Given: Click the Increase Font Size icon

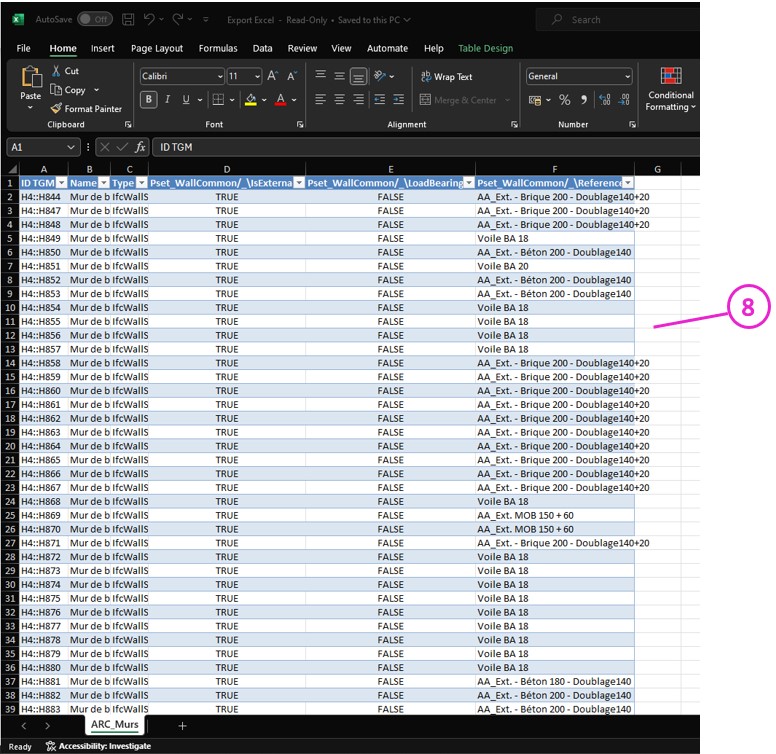Looking at the screenshot, I should 274,77.
